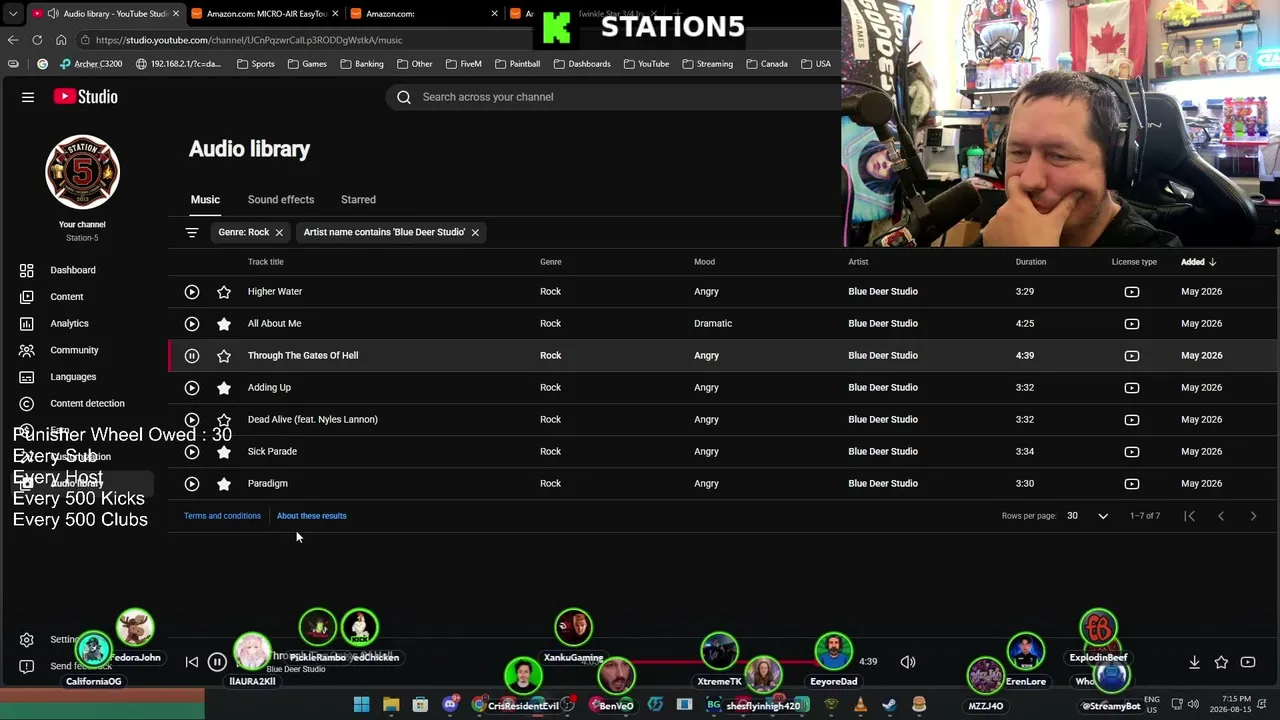Play the track Adding Up
The width and height of the screenshot is (1280, 720).
(192, 388)
